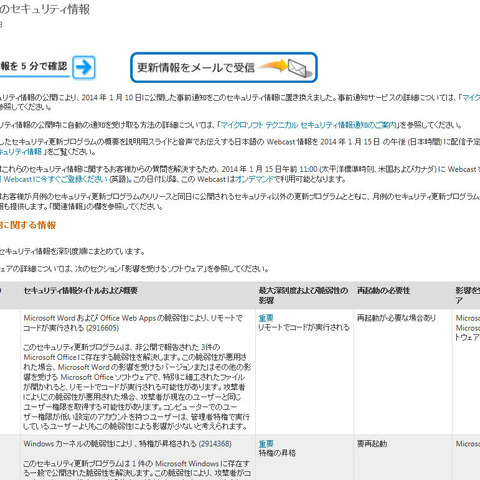This screenshot has width=480, height=480.
Task: Open マイクロソフト テクニカル セキュリティ情報通知のご案内 link
Action: coord(309,125)
